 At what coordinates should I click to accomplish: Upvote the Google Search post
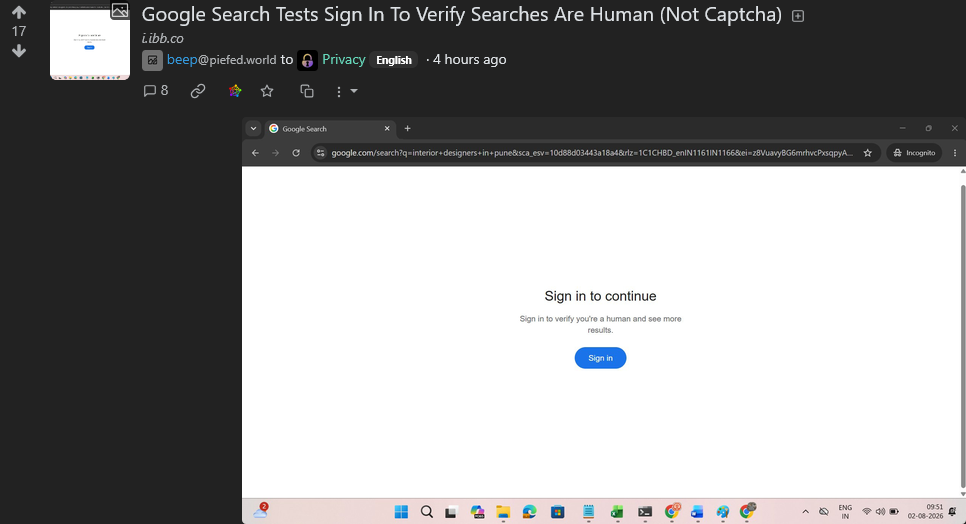(x=18, y=12)
